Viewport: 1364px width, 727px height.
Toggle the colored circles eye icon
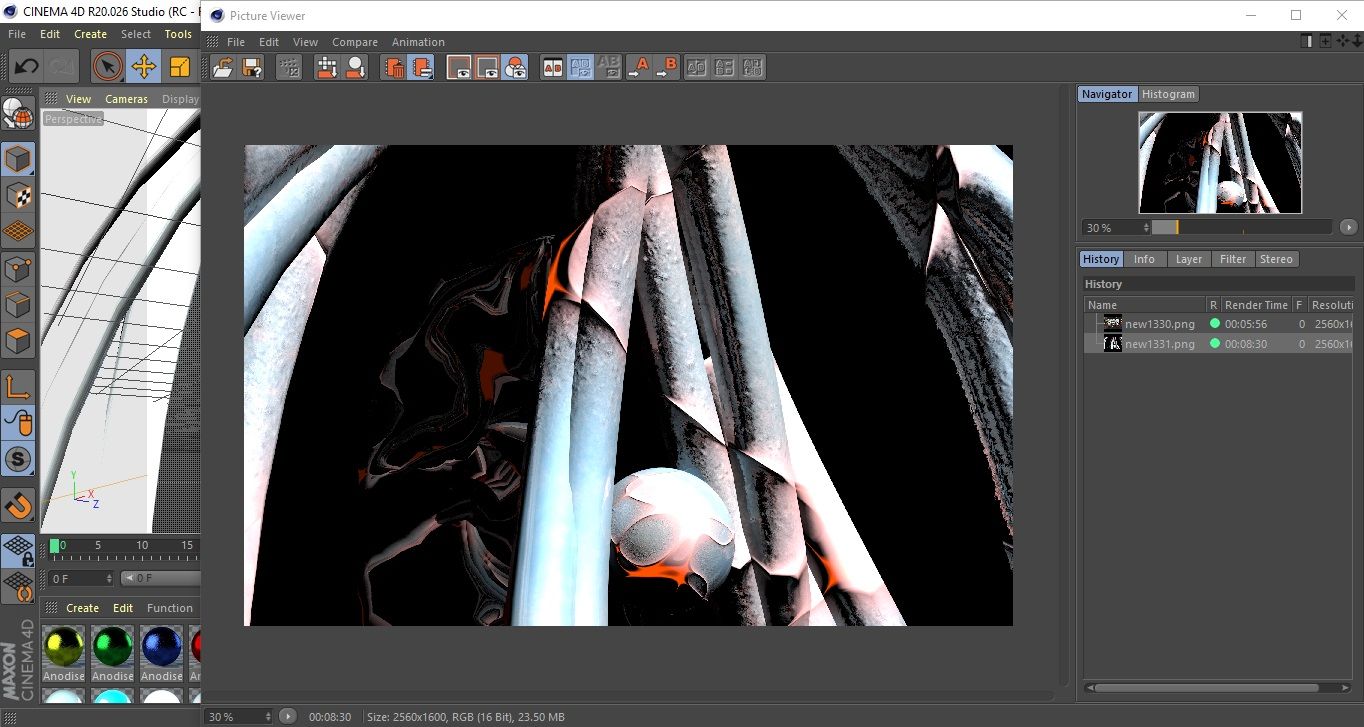pyautogui.click(x=515, y=67)
